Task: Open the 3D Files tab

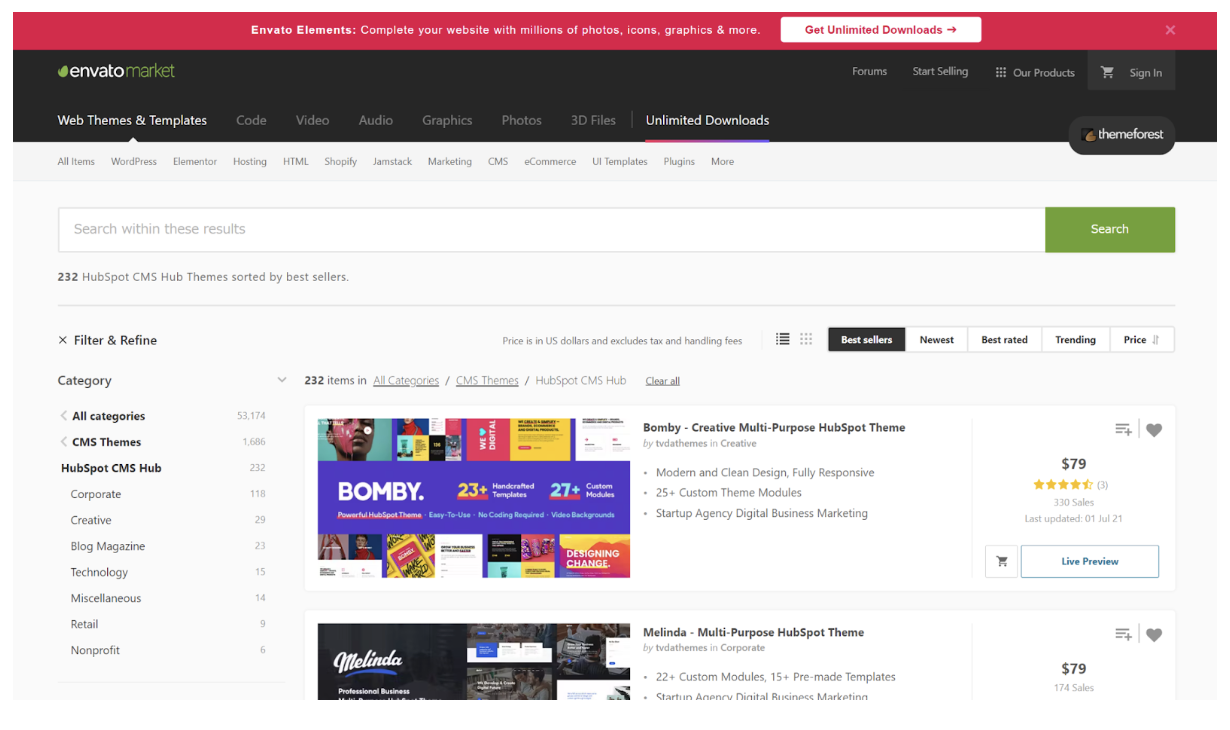Action: point(593,120)
